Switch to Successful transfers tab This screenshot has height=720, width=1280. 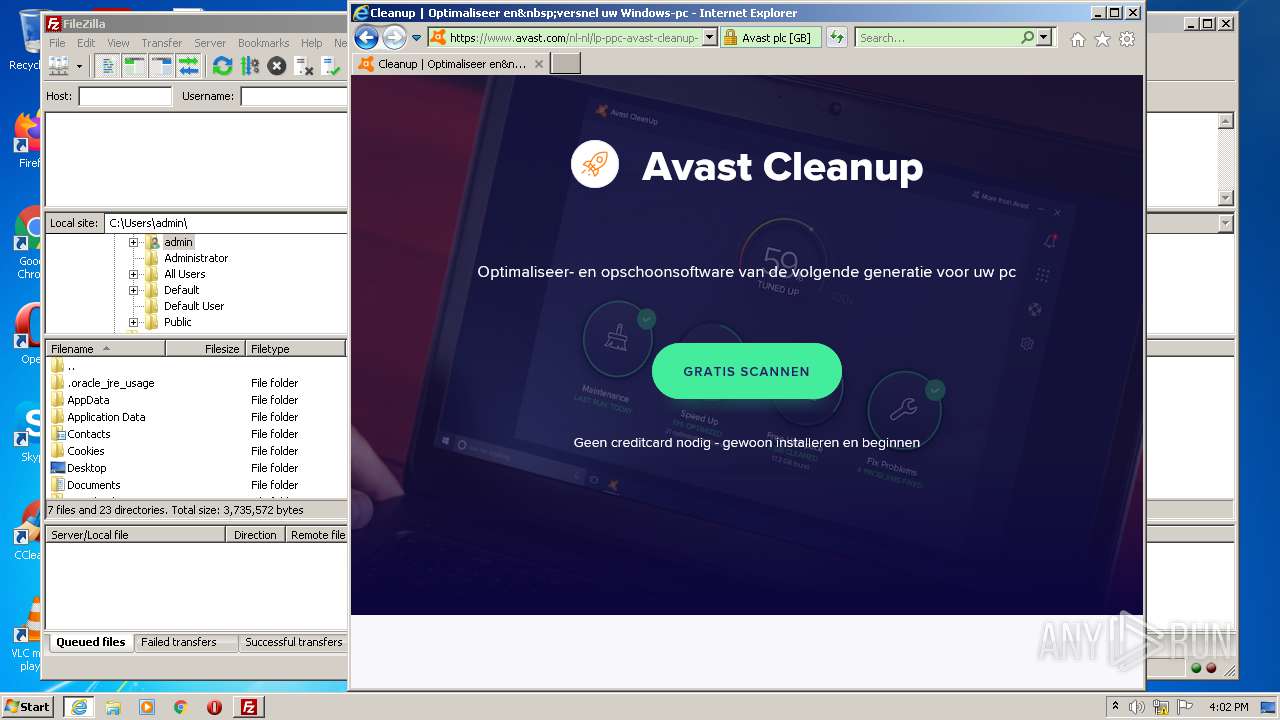[x=293, y=642]
